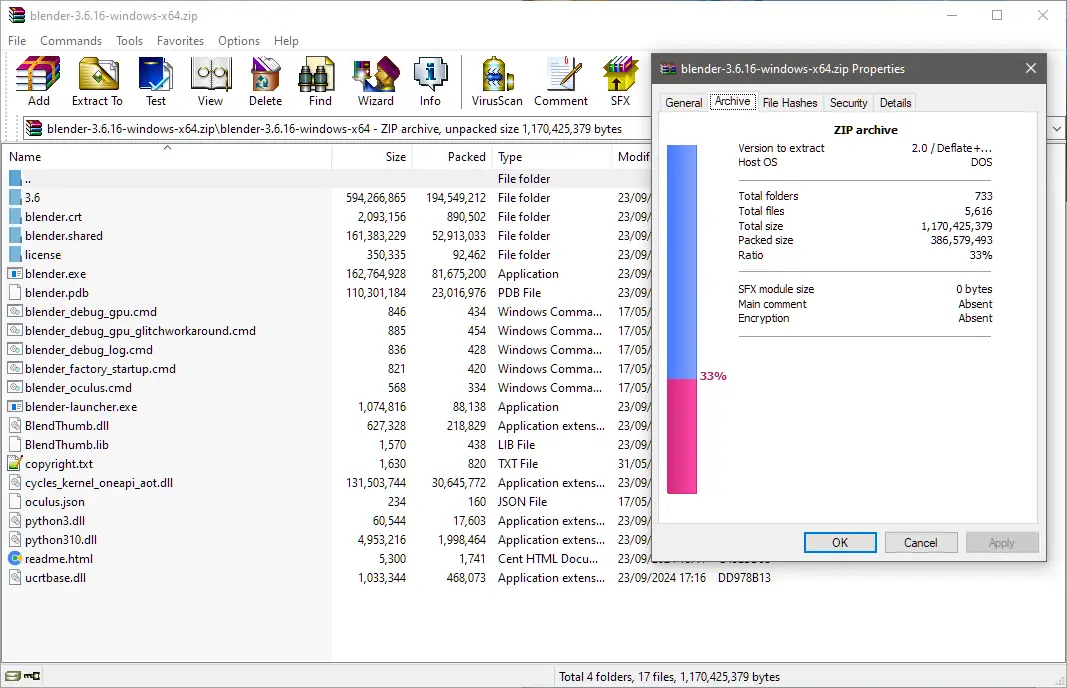Open the Options menu
Viewport: 1067px width, 688px height.
click(x=239, y=41)
